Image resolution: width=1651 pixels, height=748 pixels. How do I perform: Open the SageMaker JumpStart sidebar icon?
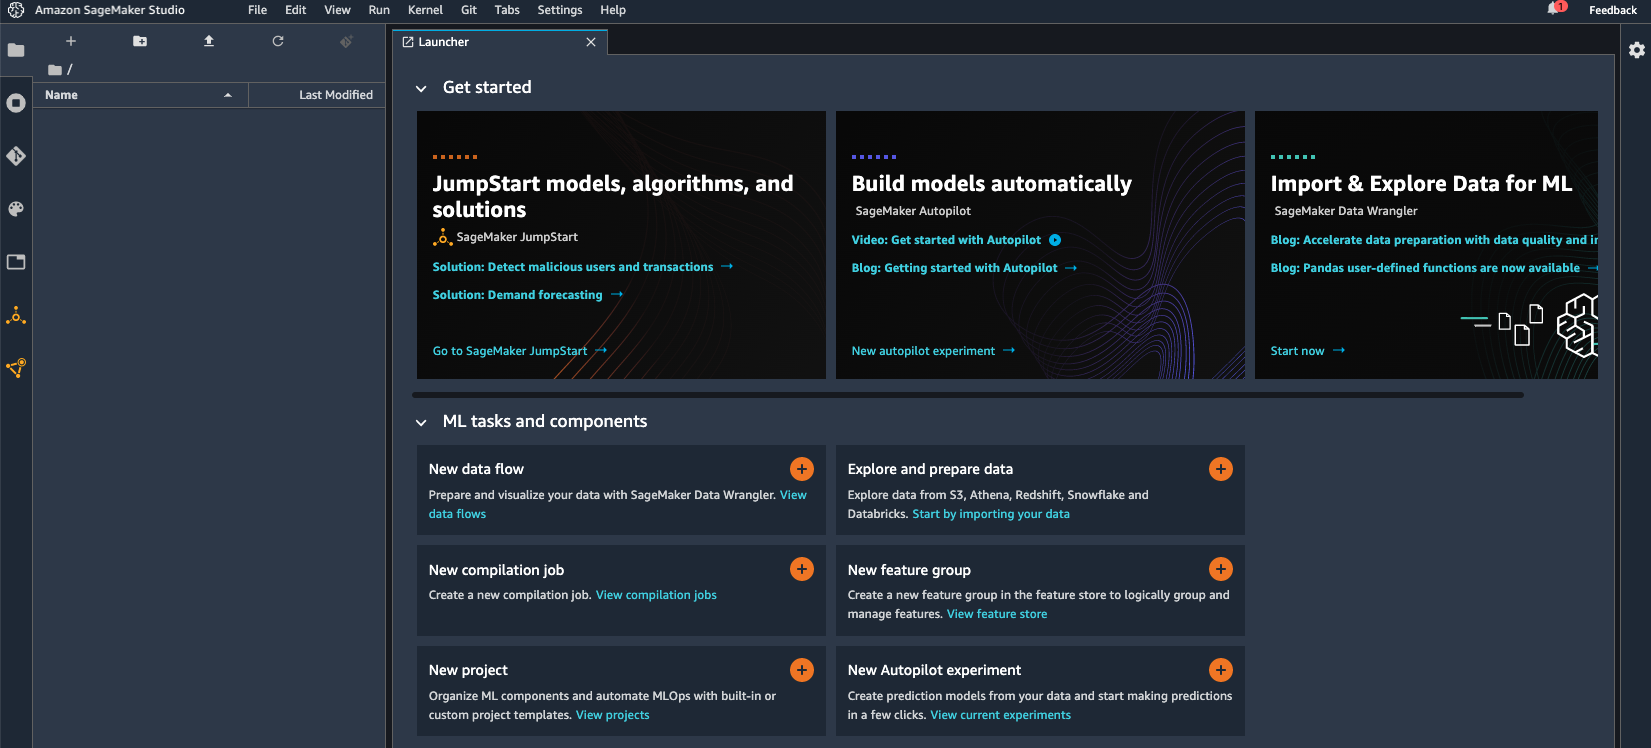16,316
